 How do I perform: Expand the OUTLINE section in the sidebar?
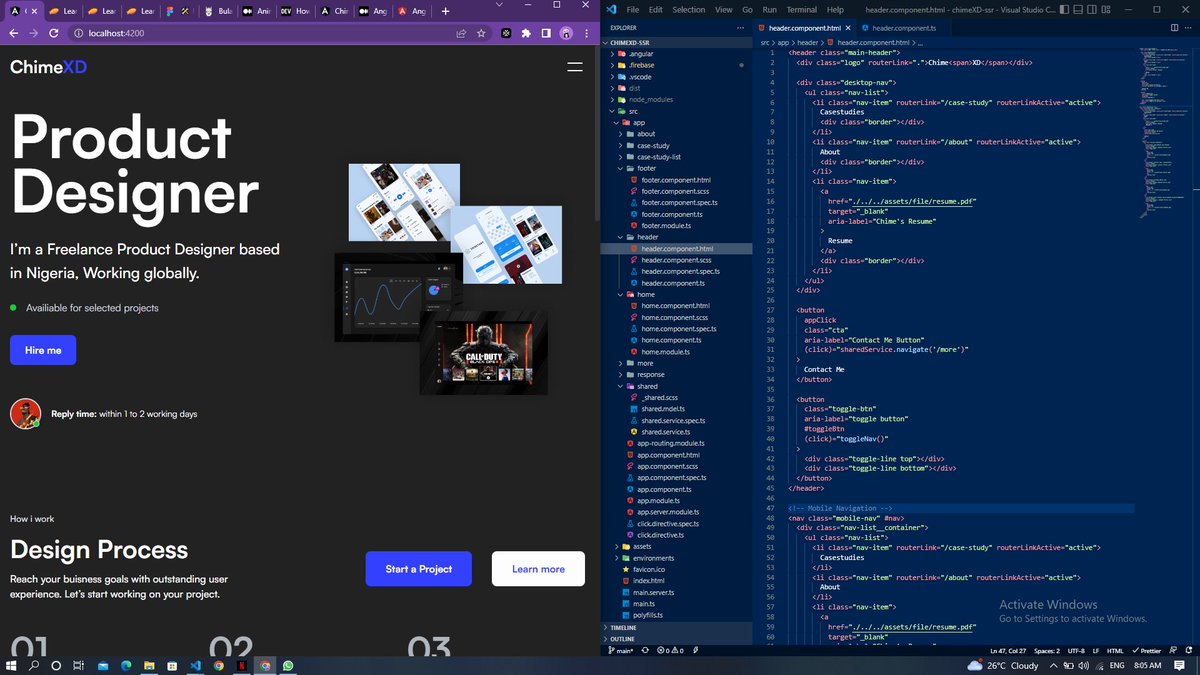(623, 638)
